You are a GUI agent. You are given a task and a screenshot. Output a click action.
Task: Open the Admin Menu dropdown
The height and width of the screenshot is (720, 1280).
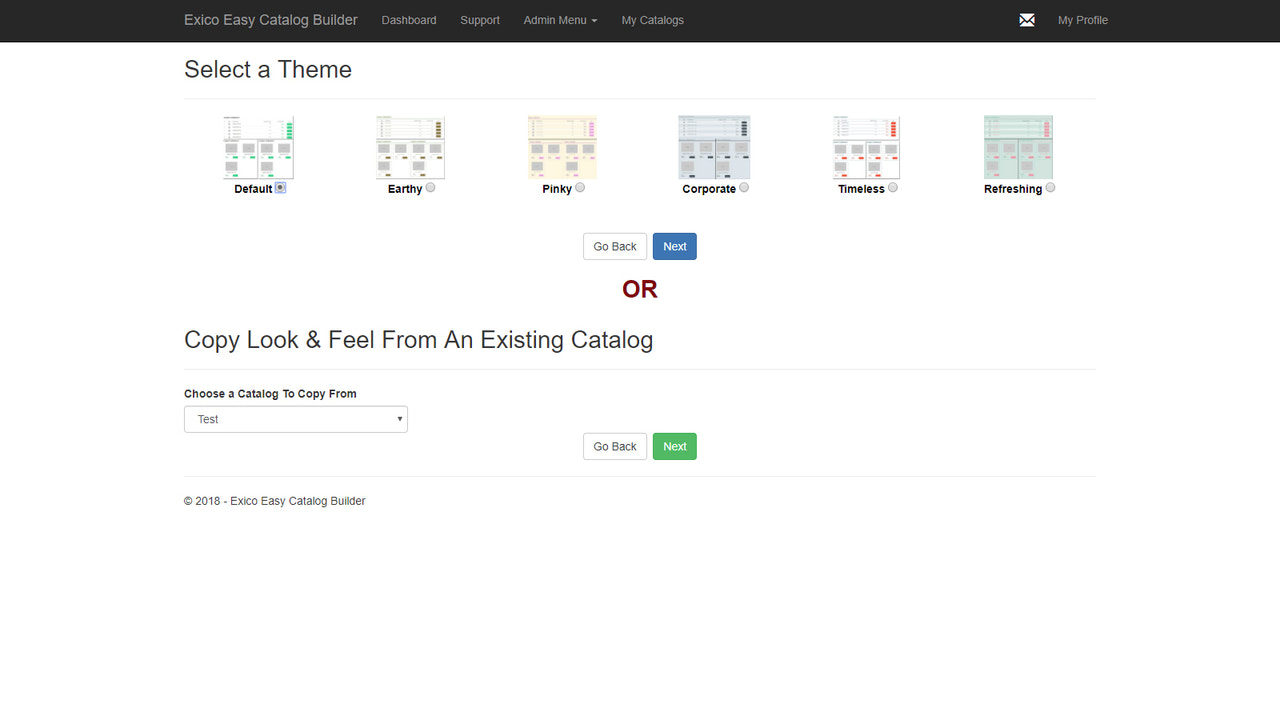click(560, 20)
